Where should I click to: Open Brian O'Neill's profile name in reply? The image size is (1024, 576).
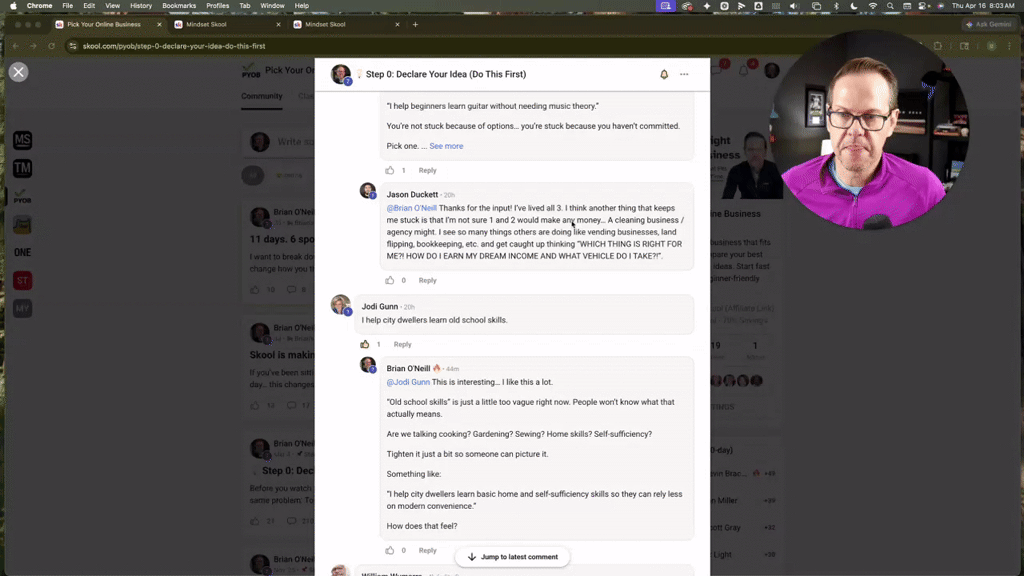tap(408, 368)
